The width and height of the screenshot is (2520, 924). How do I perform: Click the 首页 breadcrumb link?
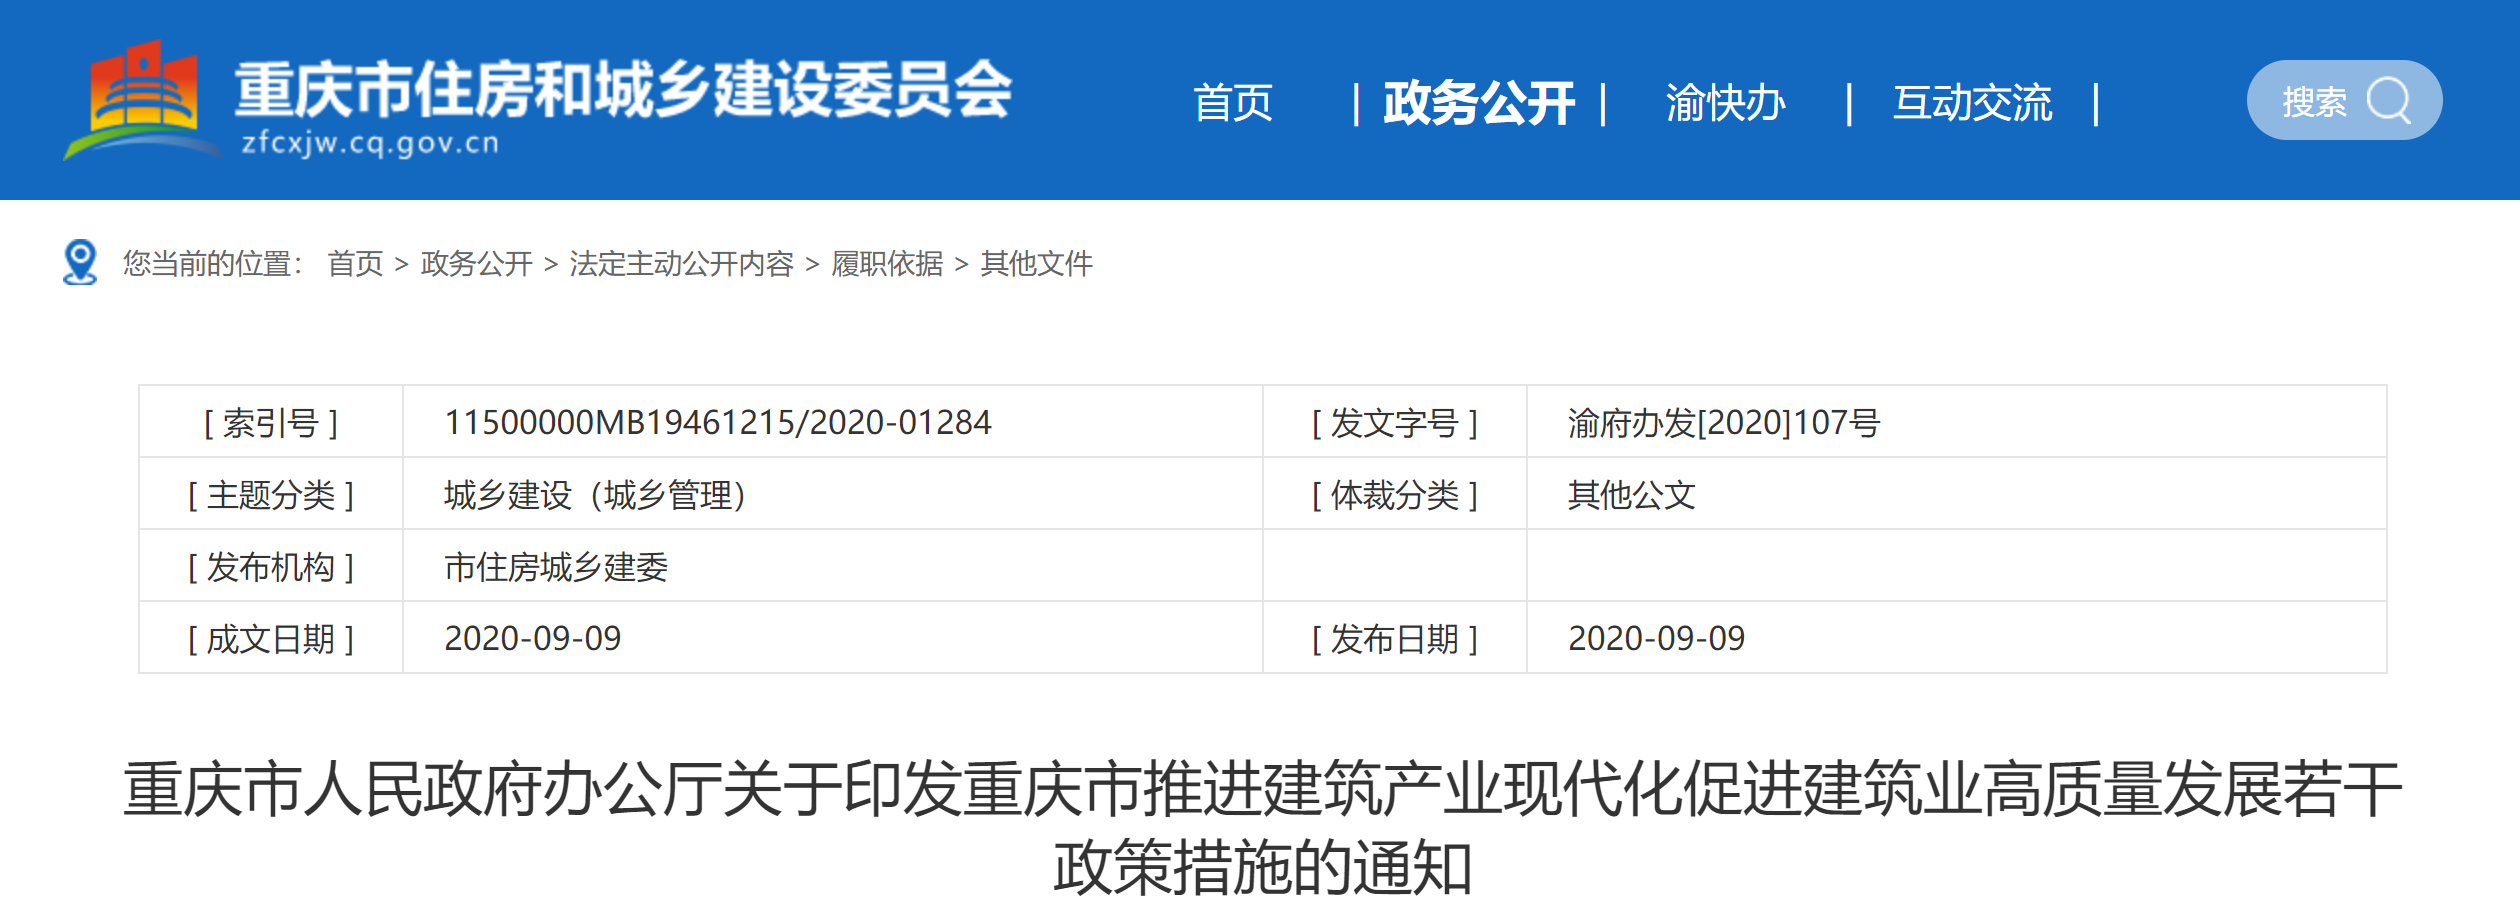click(355, 264)
